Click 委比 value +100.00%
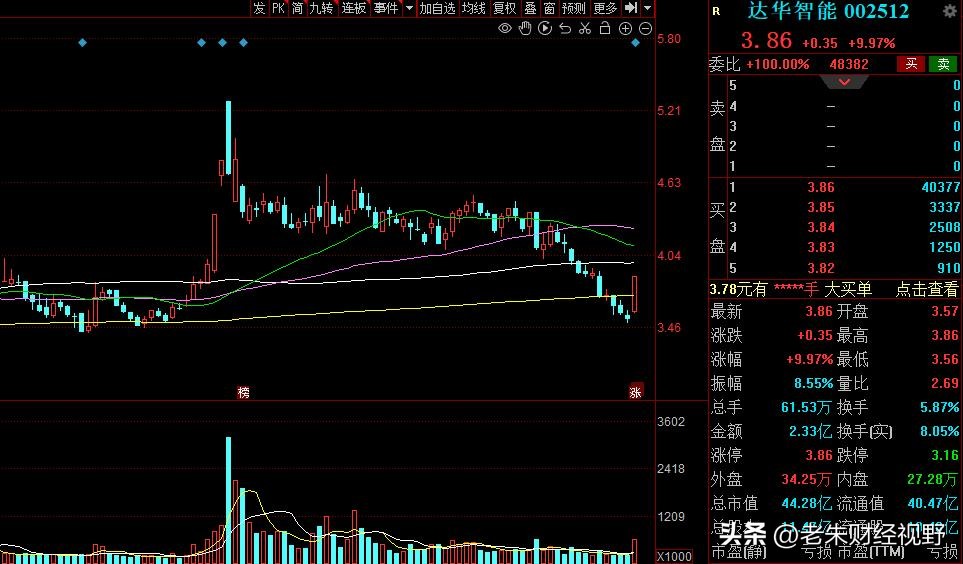 [x=778, y=64]
